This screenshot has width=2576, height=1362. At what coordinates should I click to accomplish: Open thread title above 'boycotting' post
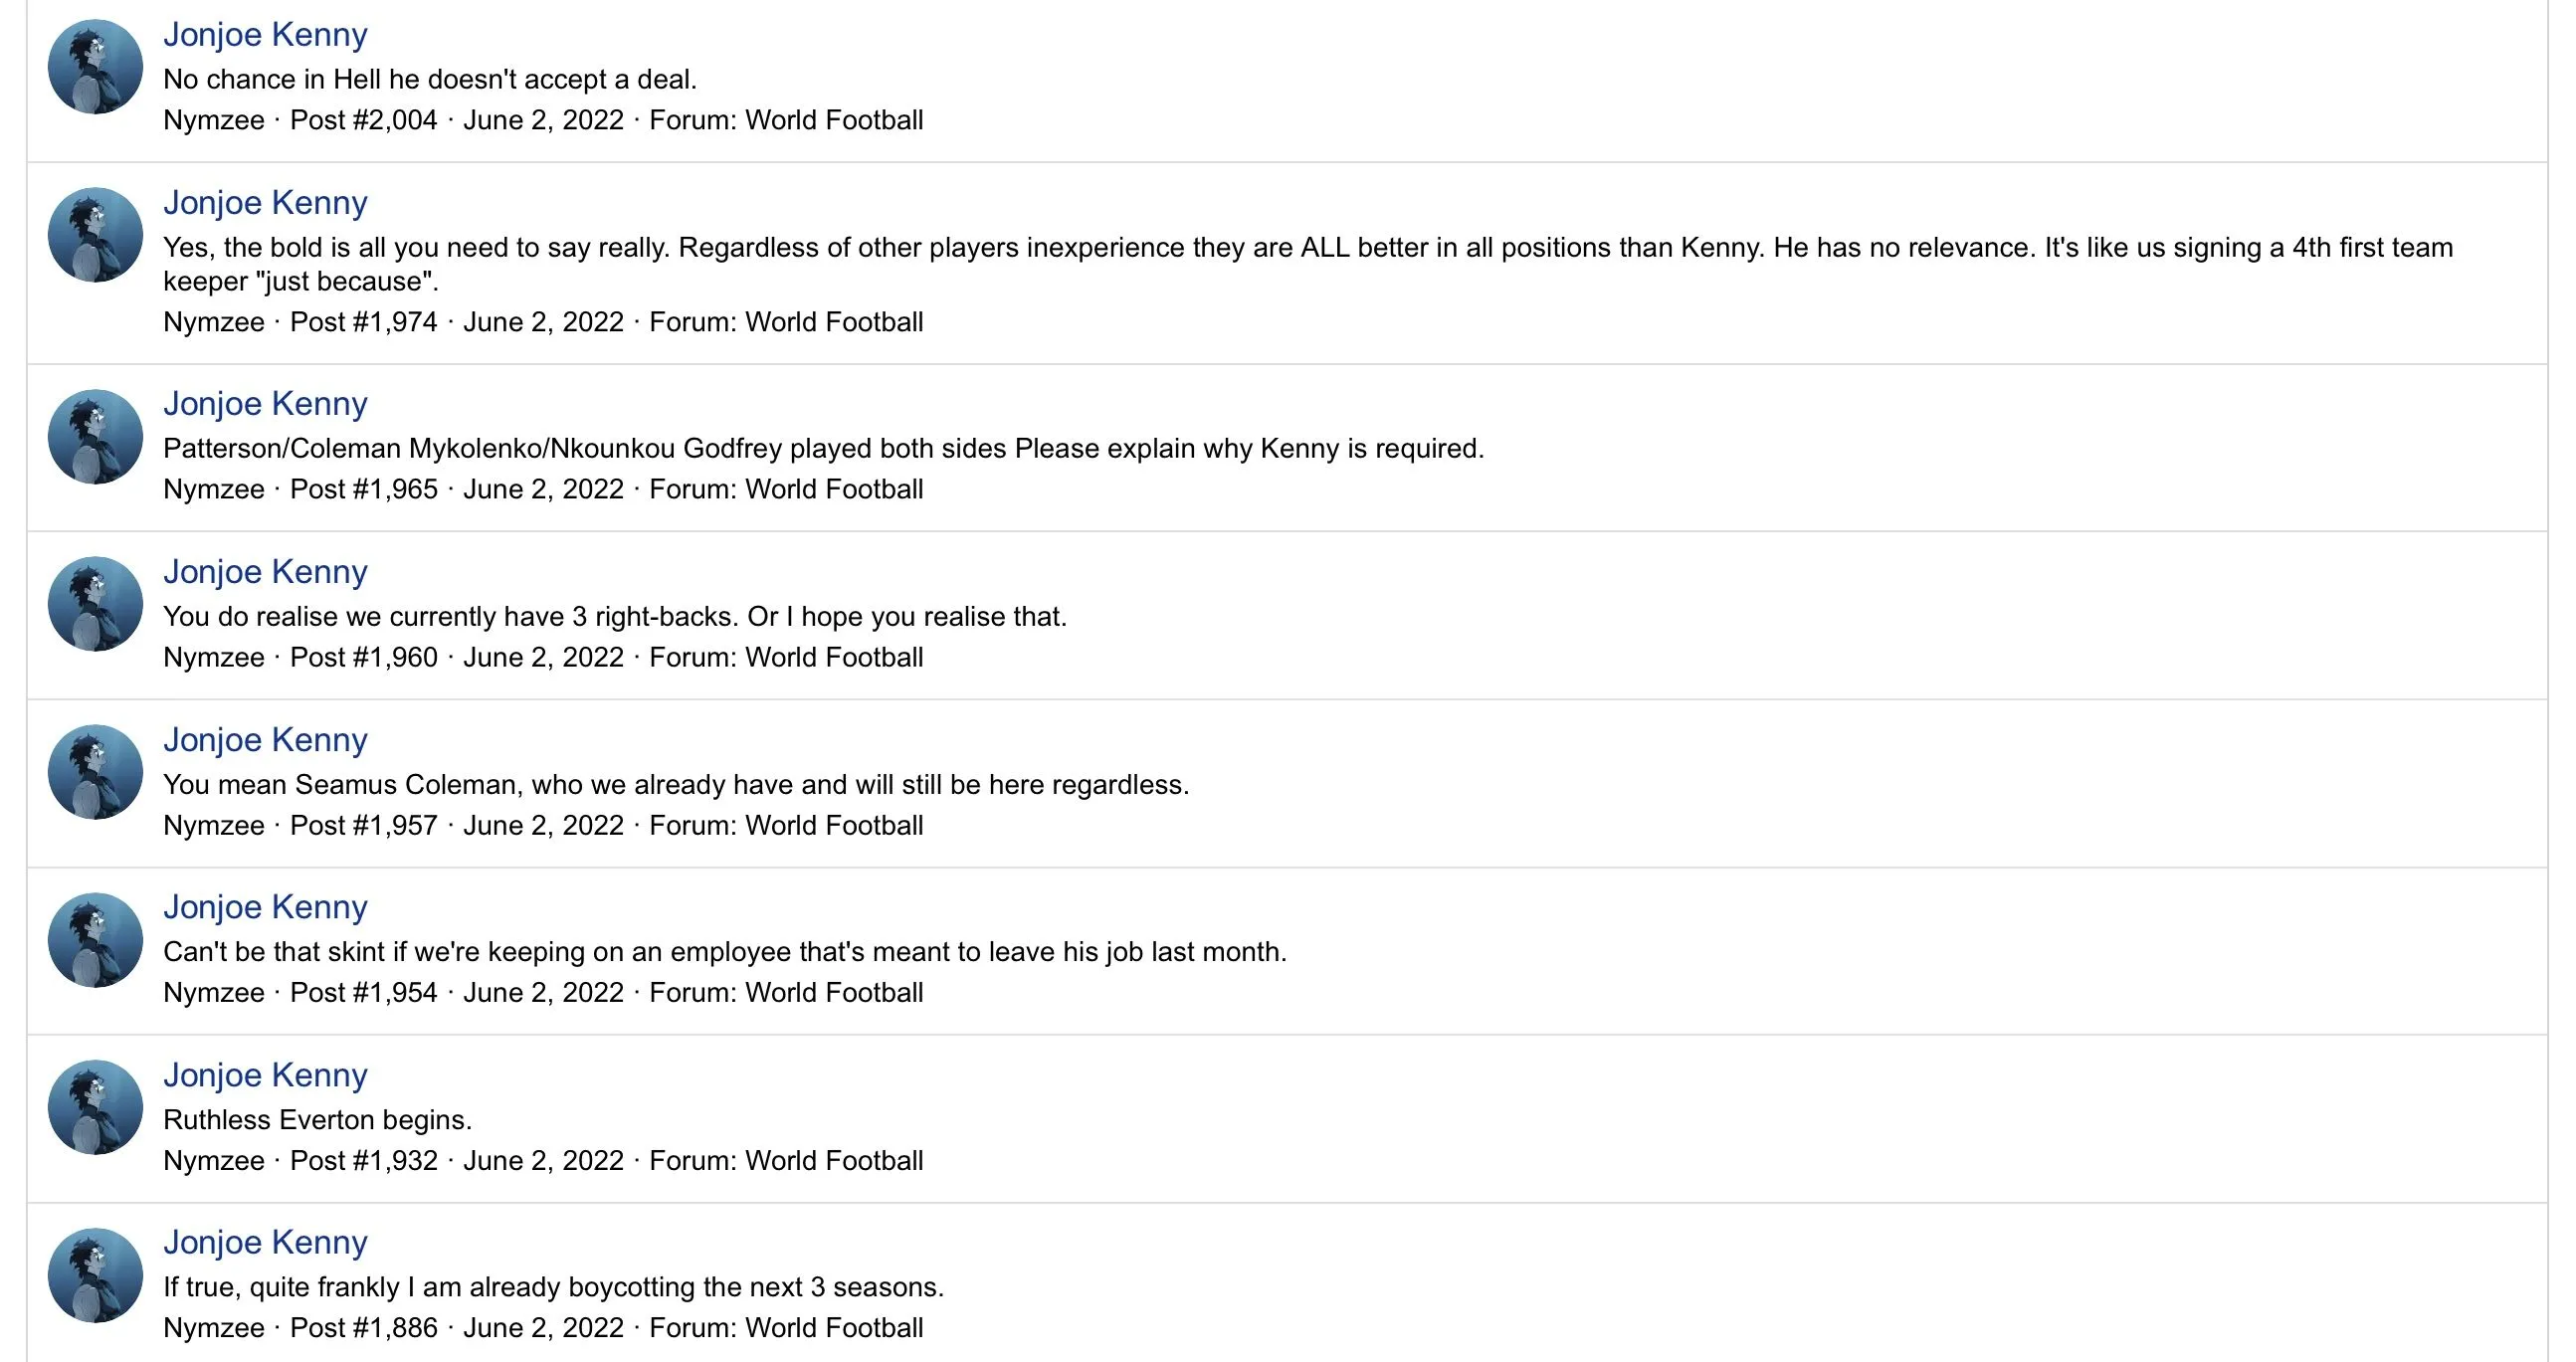pos(265,1242)
